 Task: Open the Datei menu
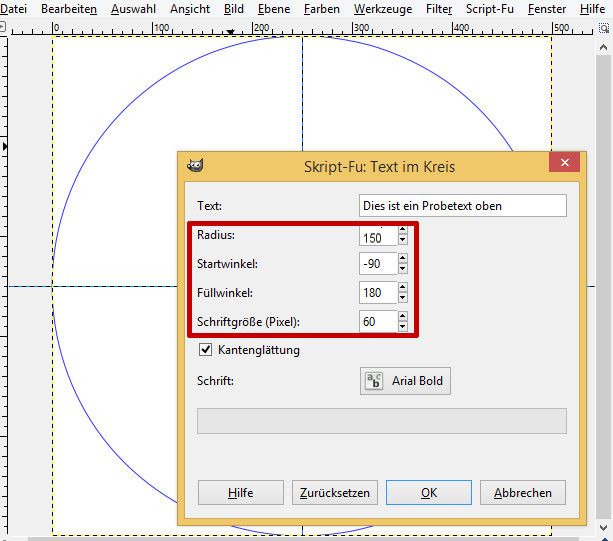point(13,9)
